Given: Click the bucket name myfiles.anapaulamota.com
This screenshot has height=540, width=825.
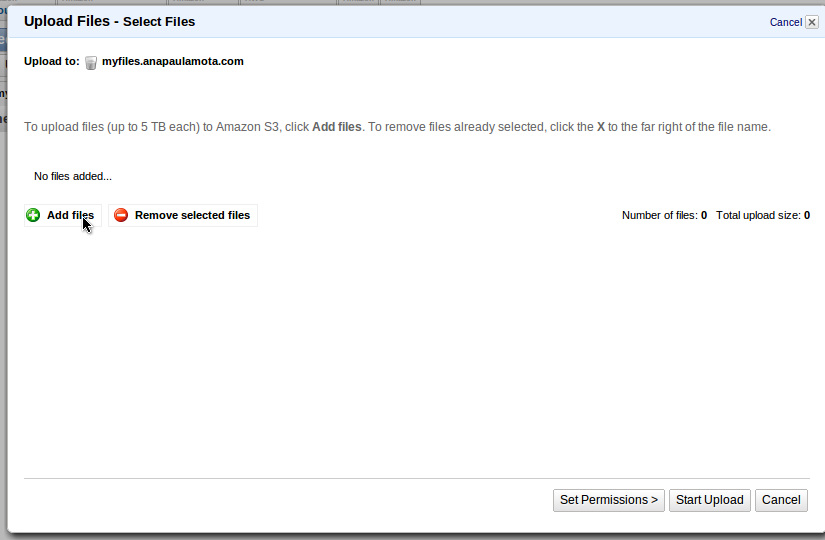Looking at the screenshot, I should (x=173, y=61).
